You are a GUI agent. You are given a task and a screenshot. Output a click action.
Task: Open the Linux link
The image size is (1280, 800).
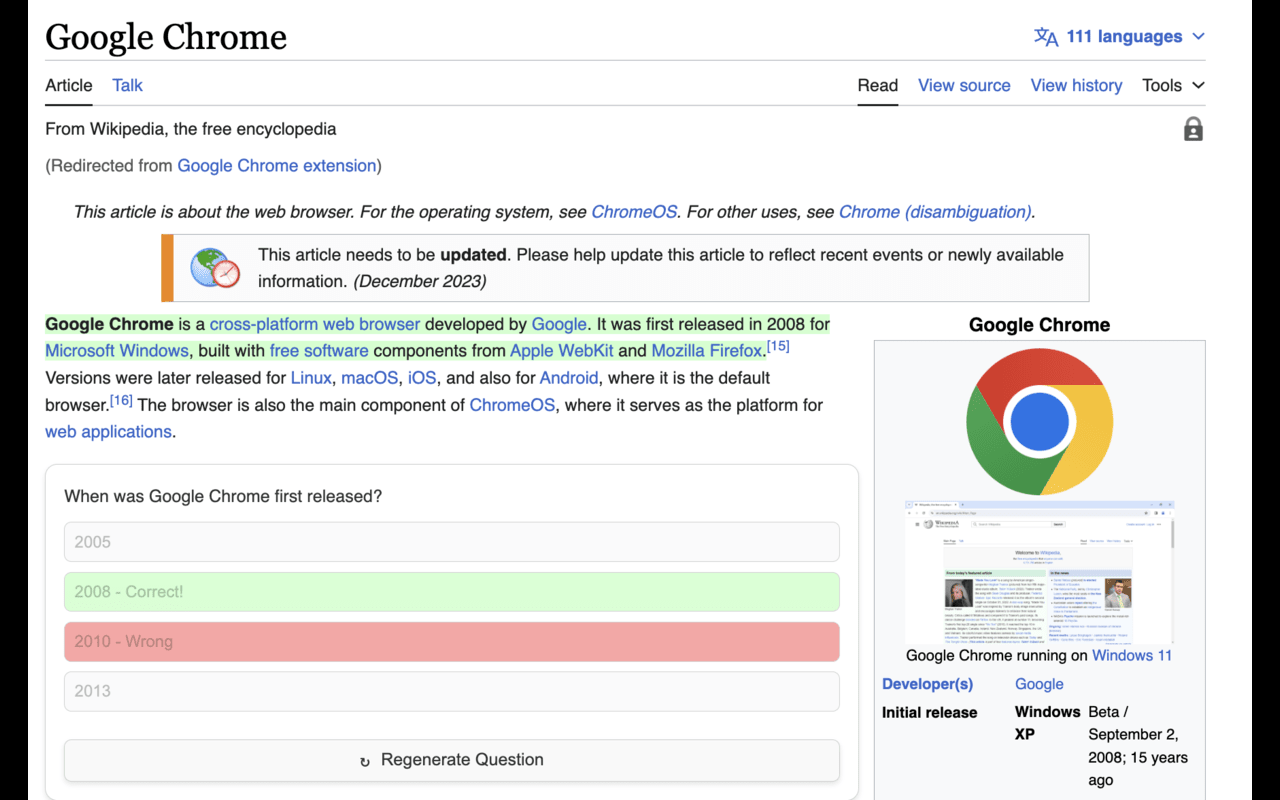coord(311,378)
